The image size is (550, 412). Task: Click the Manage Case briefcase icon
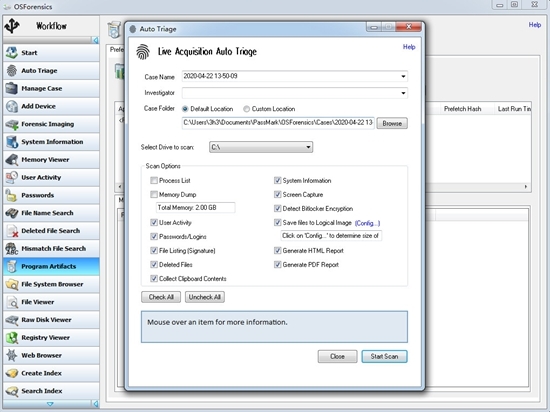(12, 88)
